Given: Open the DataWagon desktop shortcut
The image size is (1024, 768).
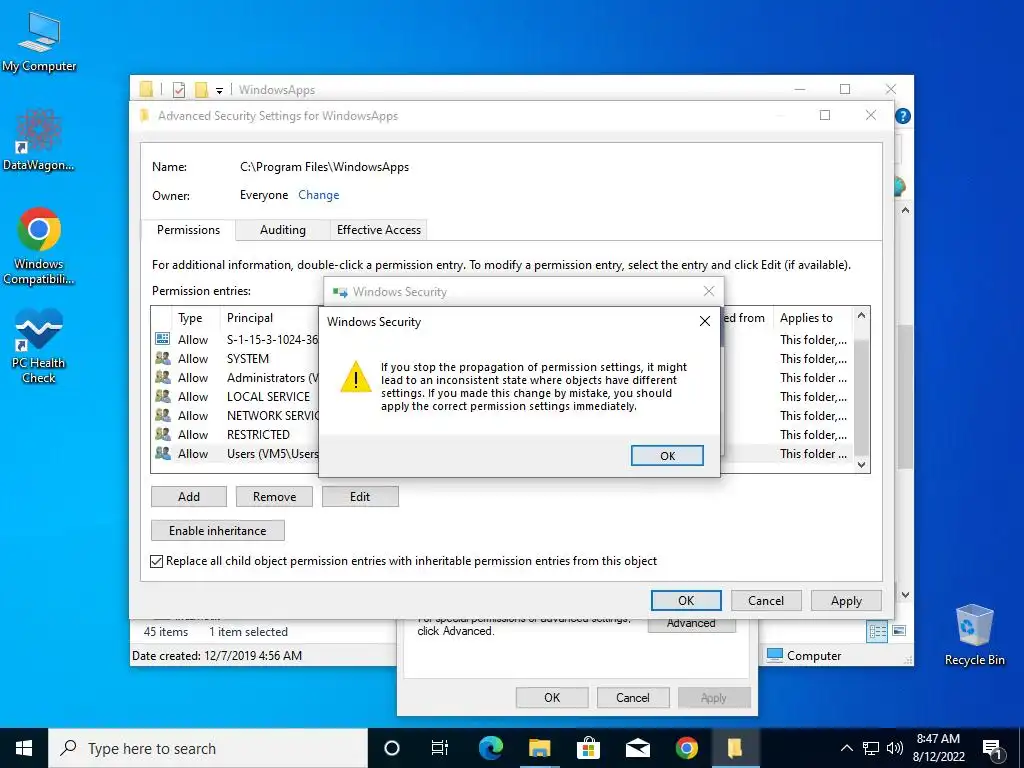Looking at the screenshot, I should click(39, 140).
